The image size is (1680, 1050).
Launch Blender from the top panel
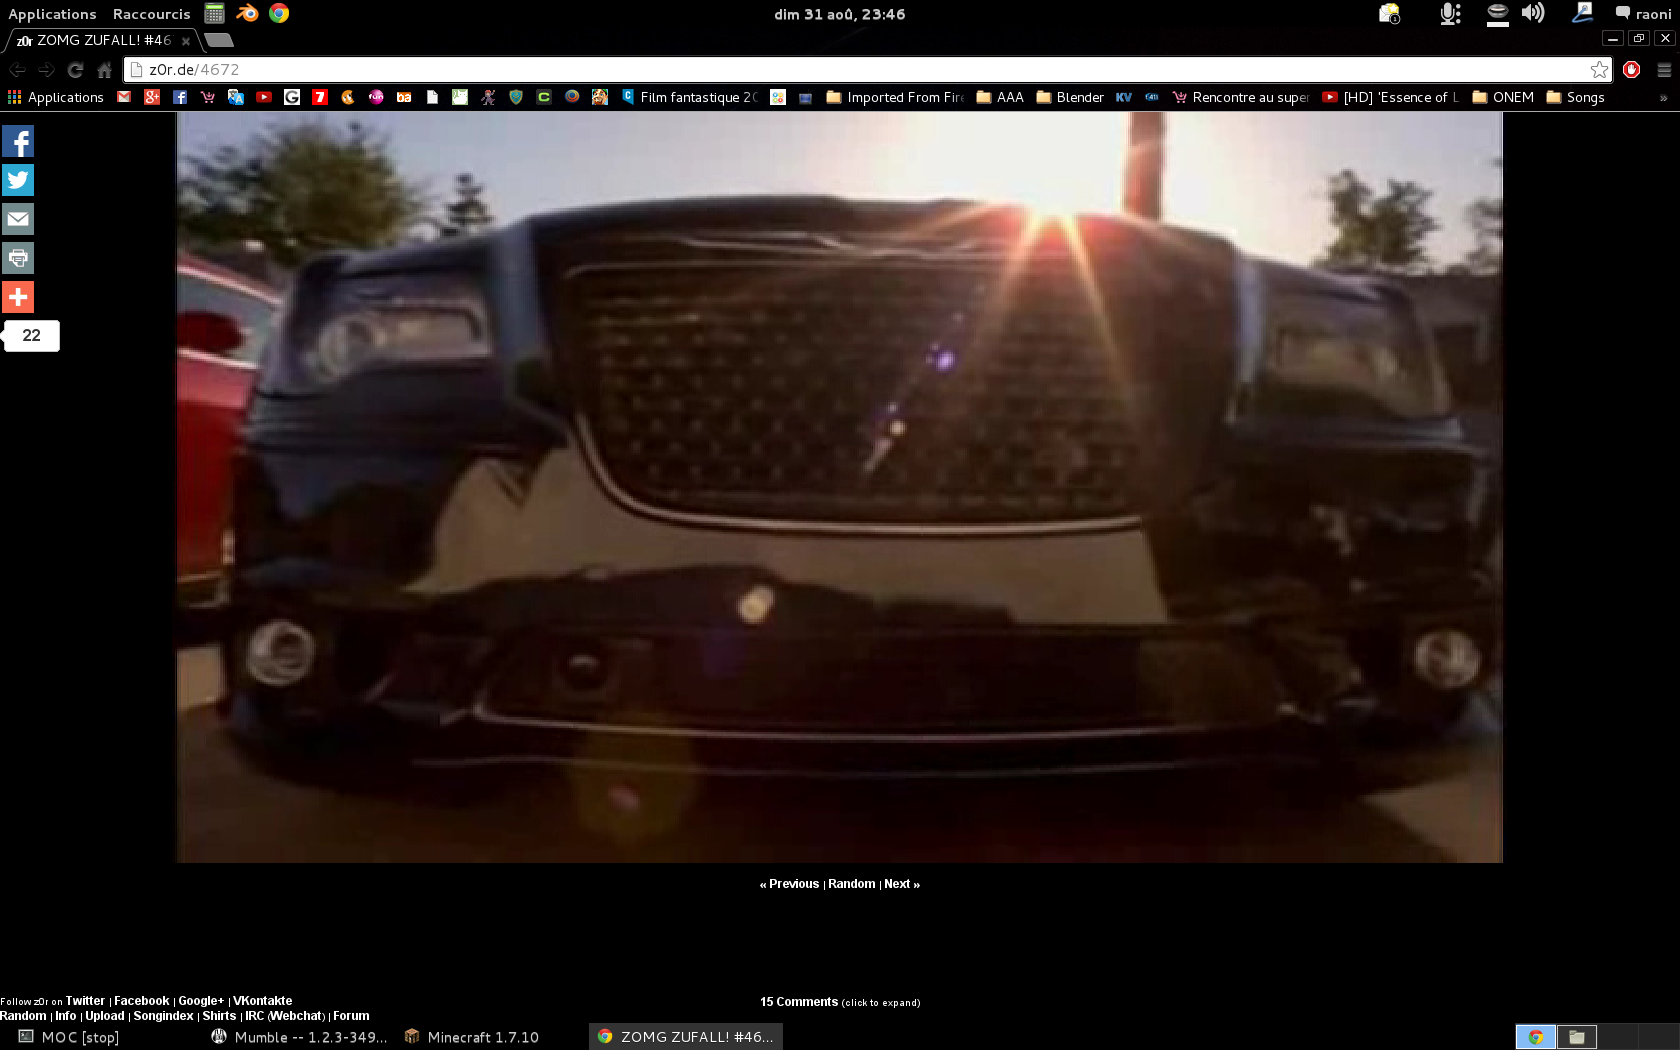coord(247,13)
